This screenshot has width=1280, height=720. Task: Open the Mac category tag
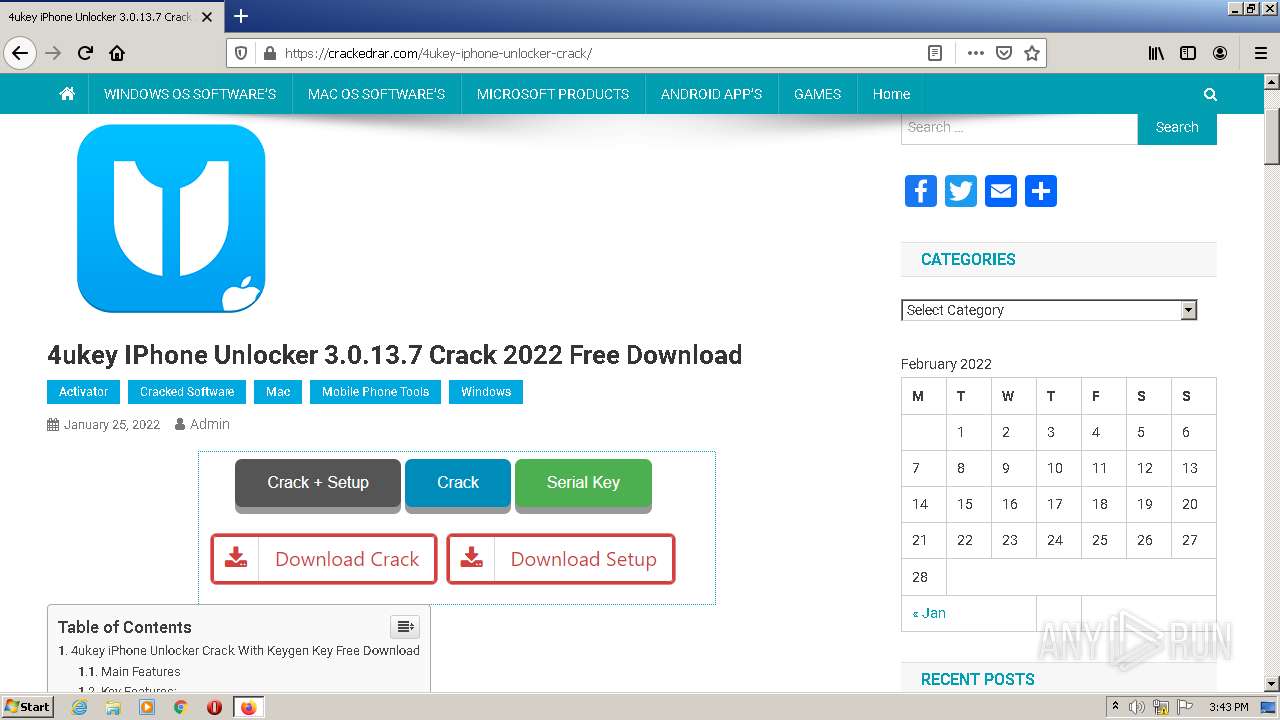point(278,392)
